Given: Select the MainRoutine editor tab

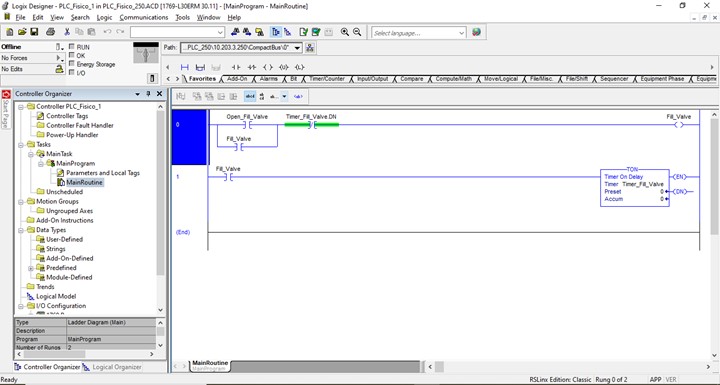Looking at the screenshot, I should coord(210,365).
